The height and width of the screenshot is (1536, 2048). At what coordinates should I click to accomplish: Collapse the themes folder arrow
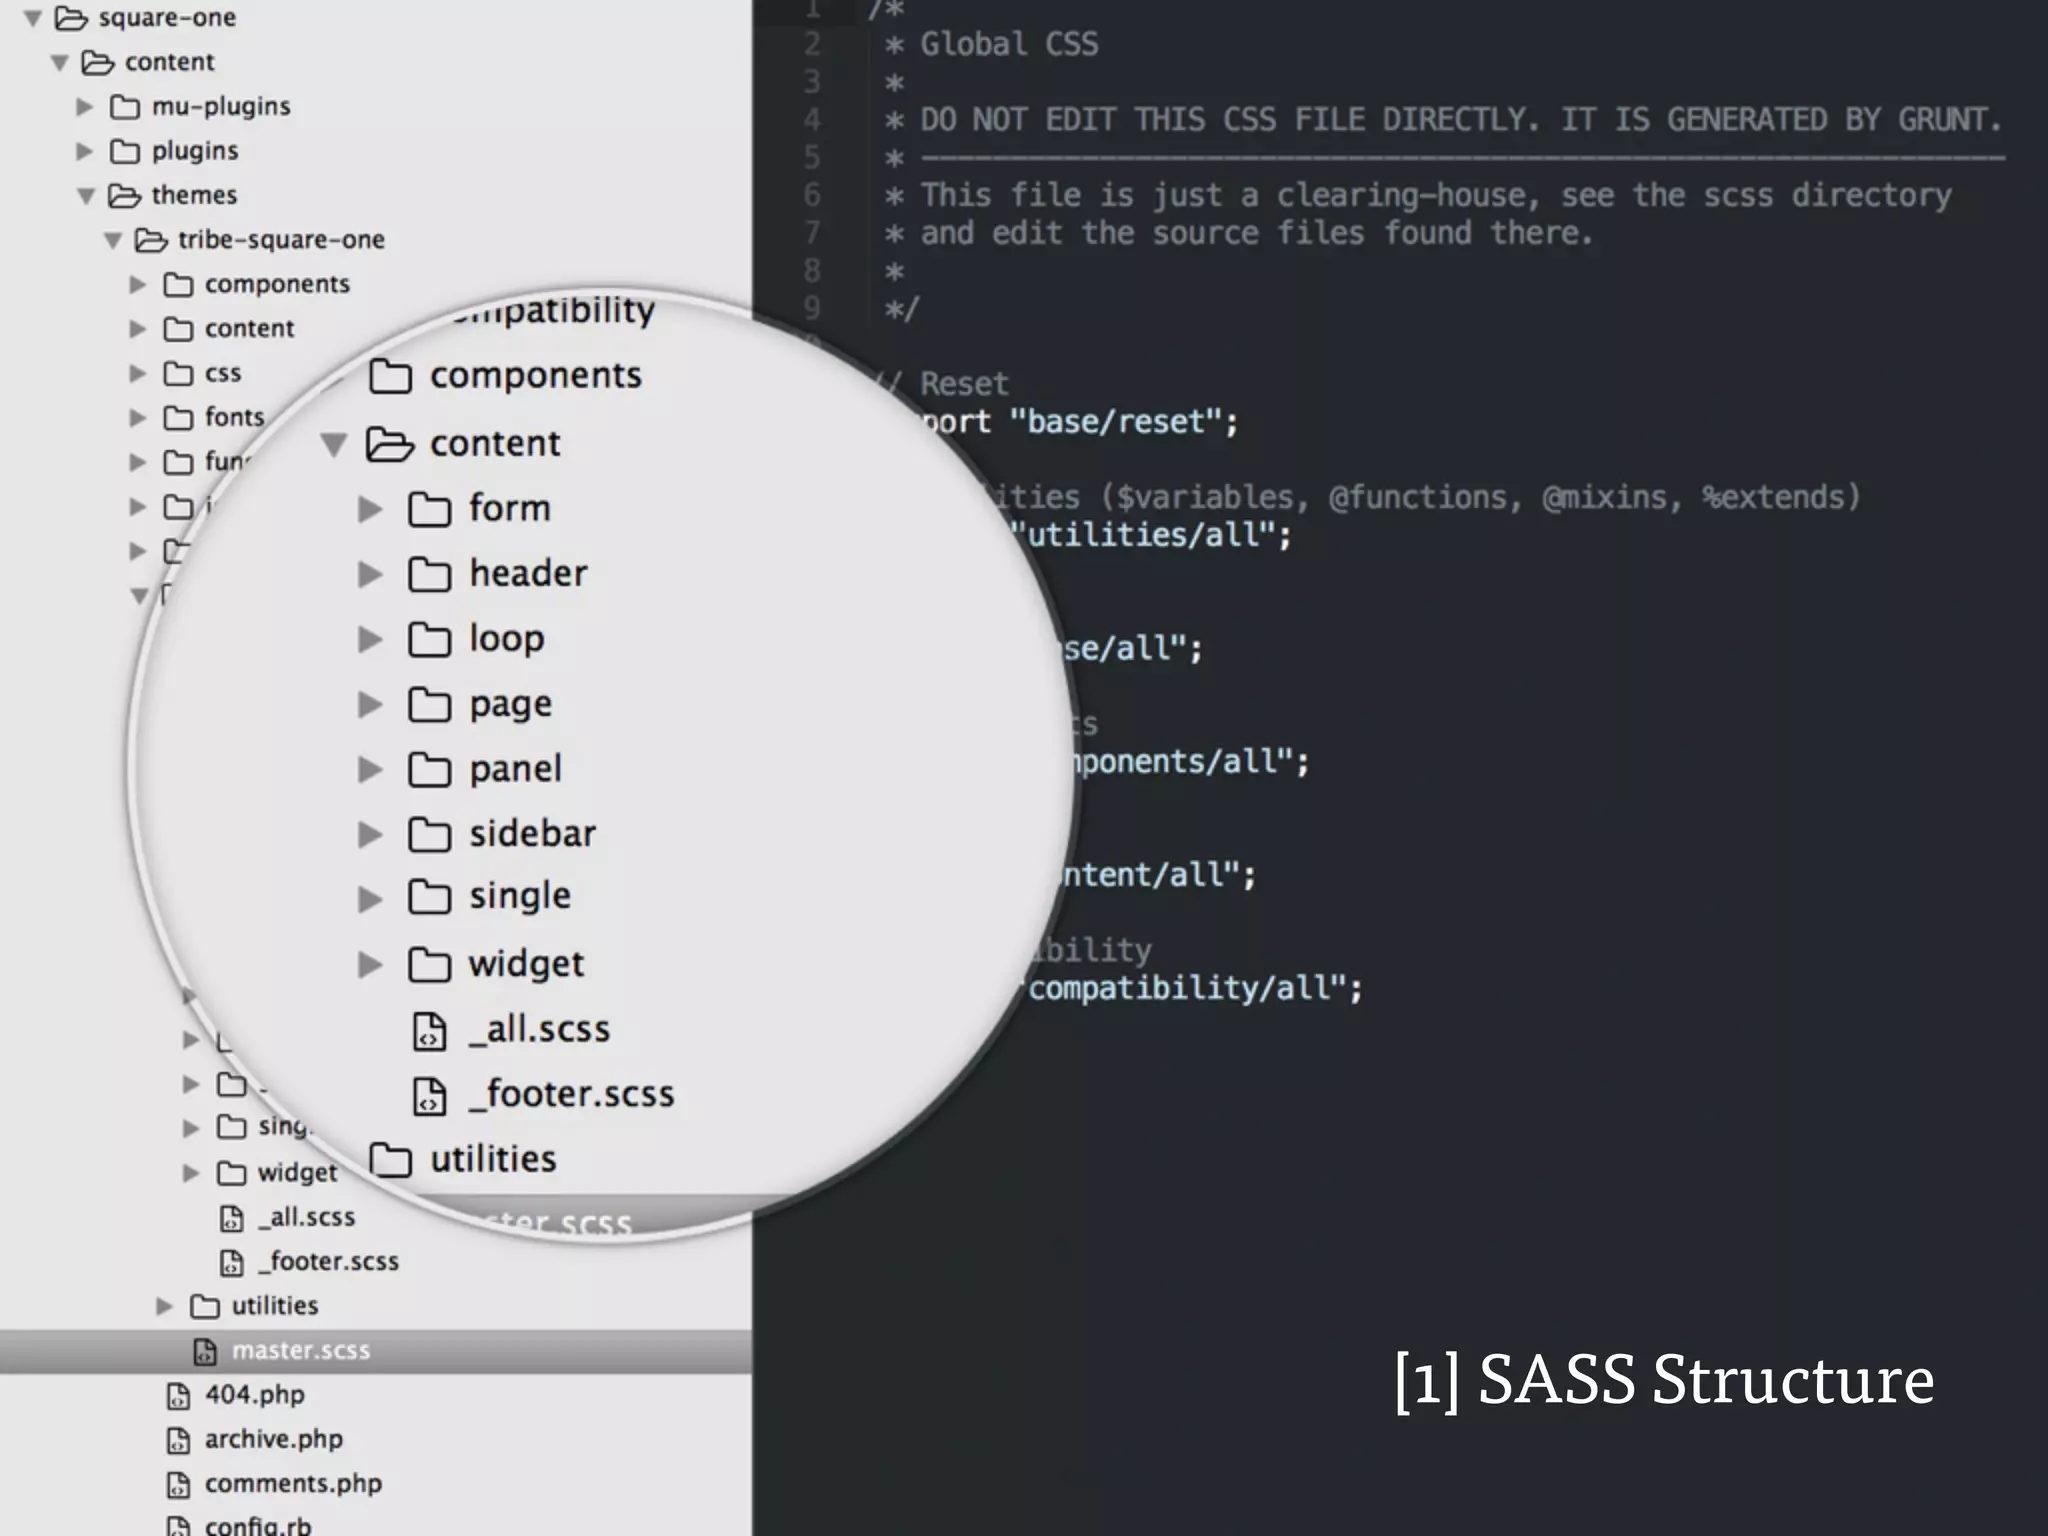[86, 196]
